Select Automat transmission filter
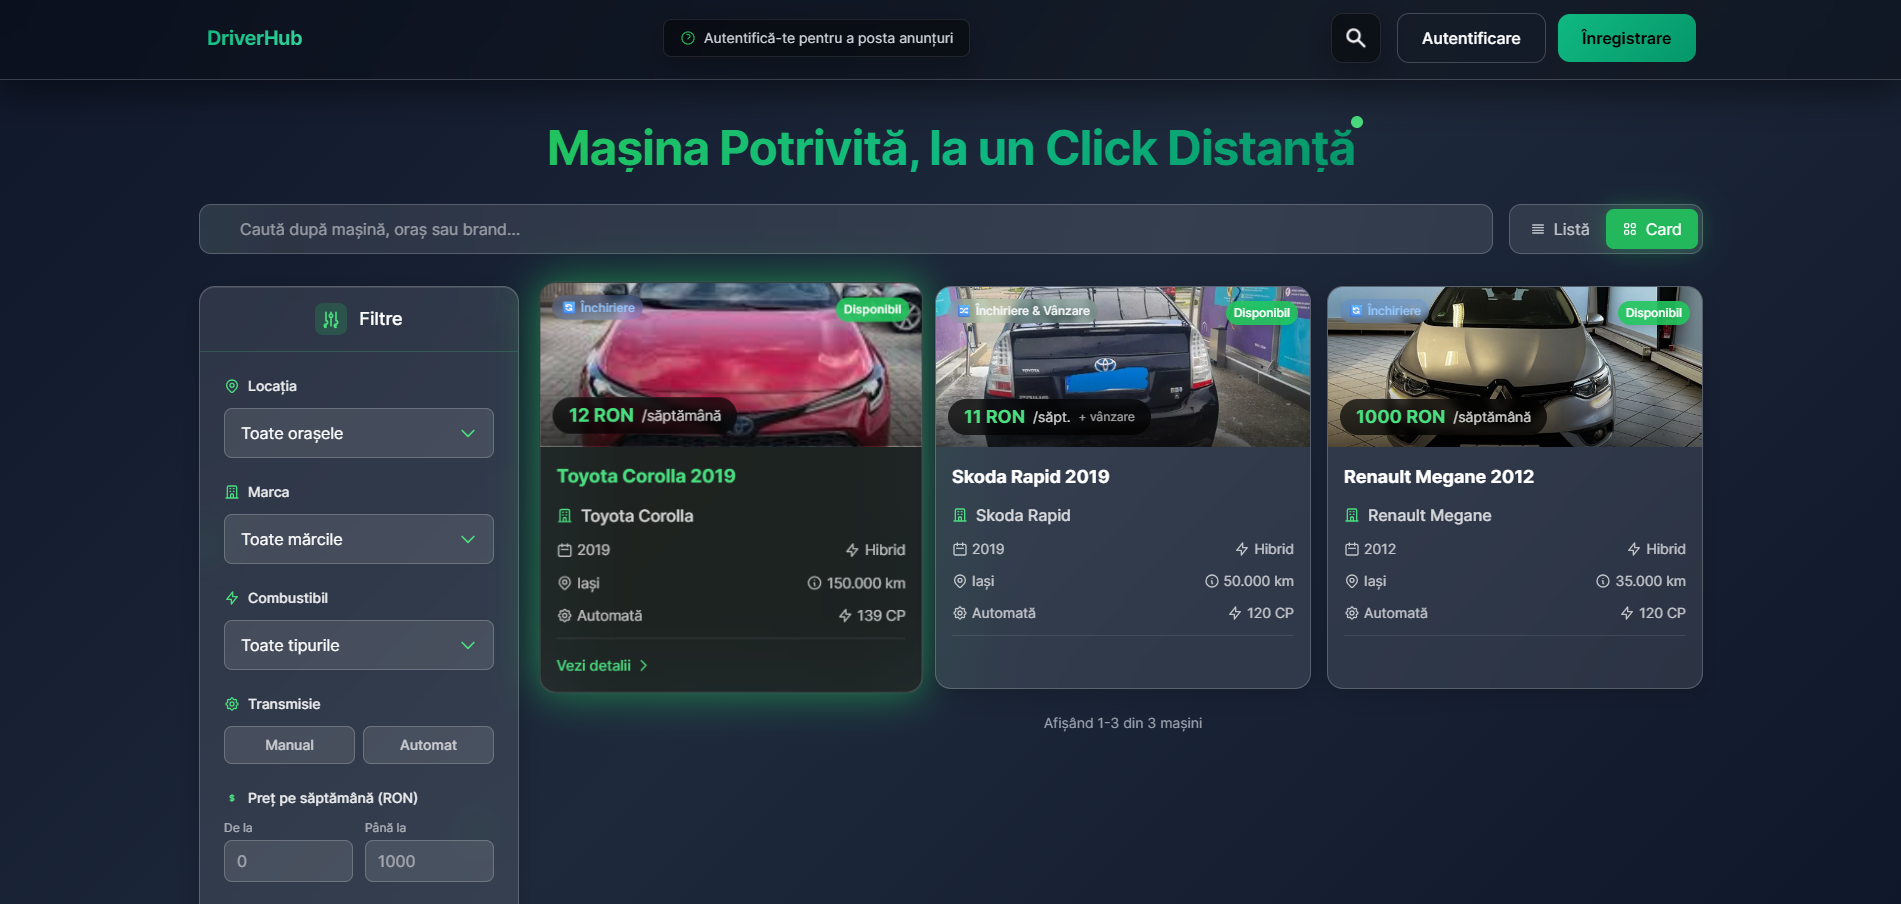The width and height of the screenshot is (1901, 904). tap(428, 745)
